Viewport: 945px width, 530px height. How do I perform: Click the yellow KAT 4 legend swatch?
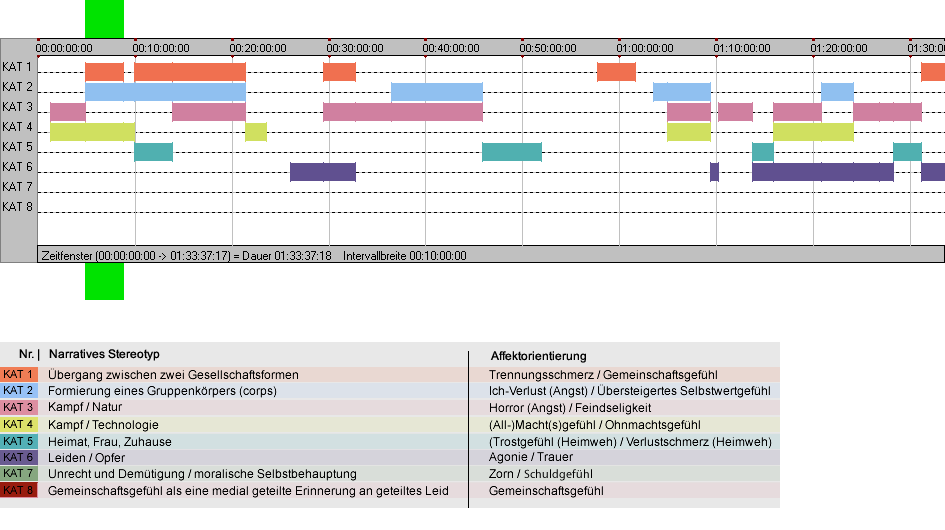(19, 424)
